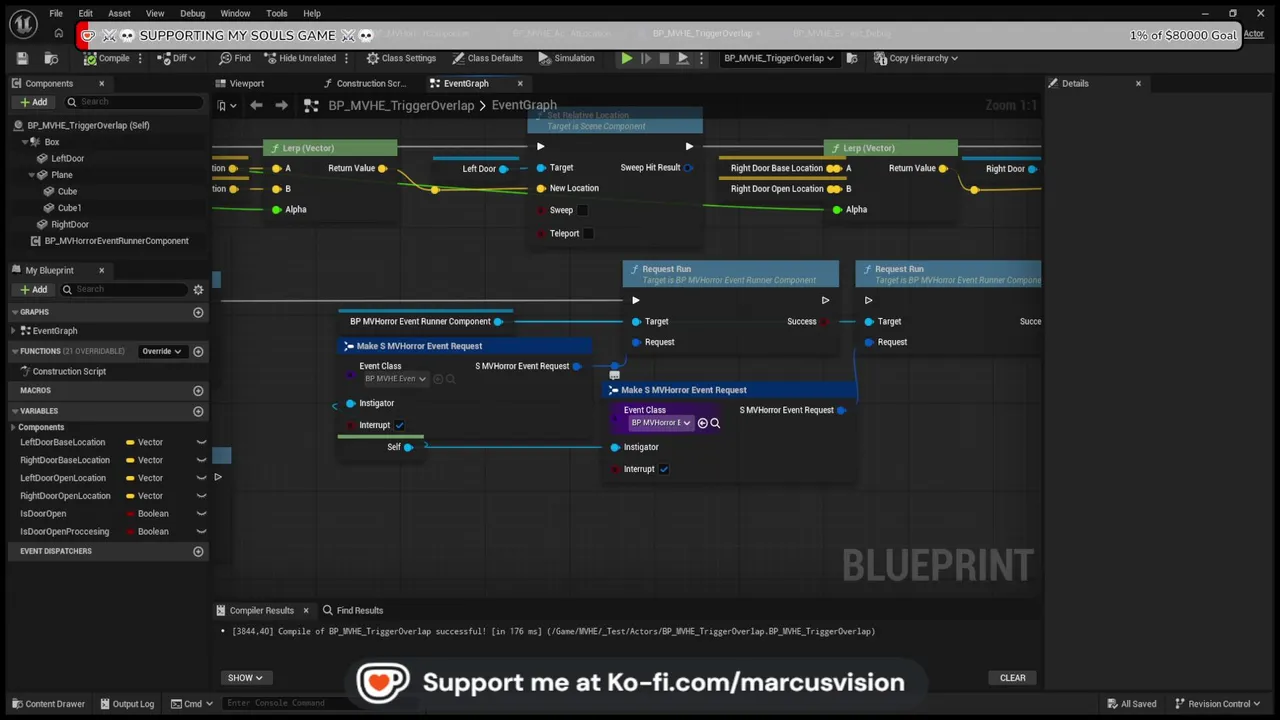1280x720 pixels.
Task: Click the Stop playback button
Action: pos(664,58)
